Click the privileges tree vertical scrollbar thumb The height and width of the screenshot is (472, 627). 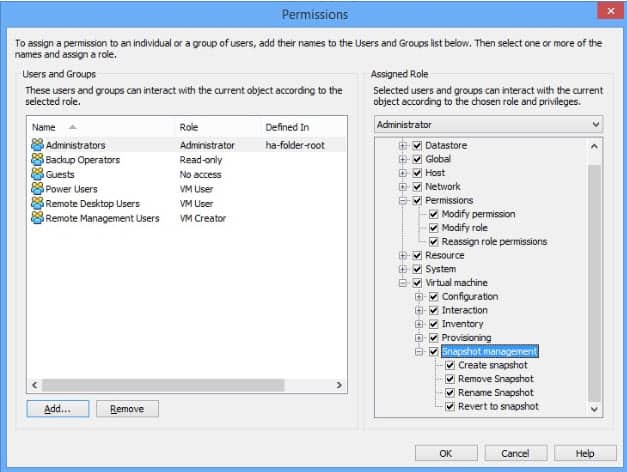(x=594, y=283)
